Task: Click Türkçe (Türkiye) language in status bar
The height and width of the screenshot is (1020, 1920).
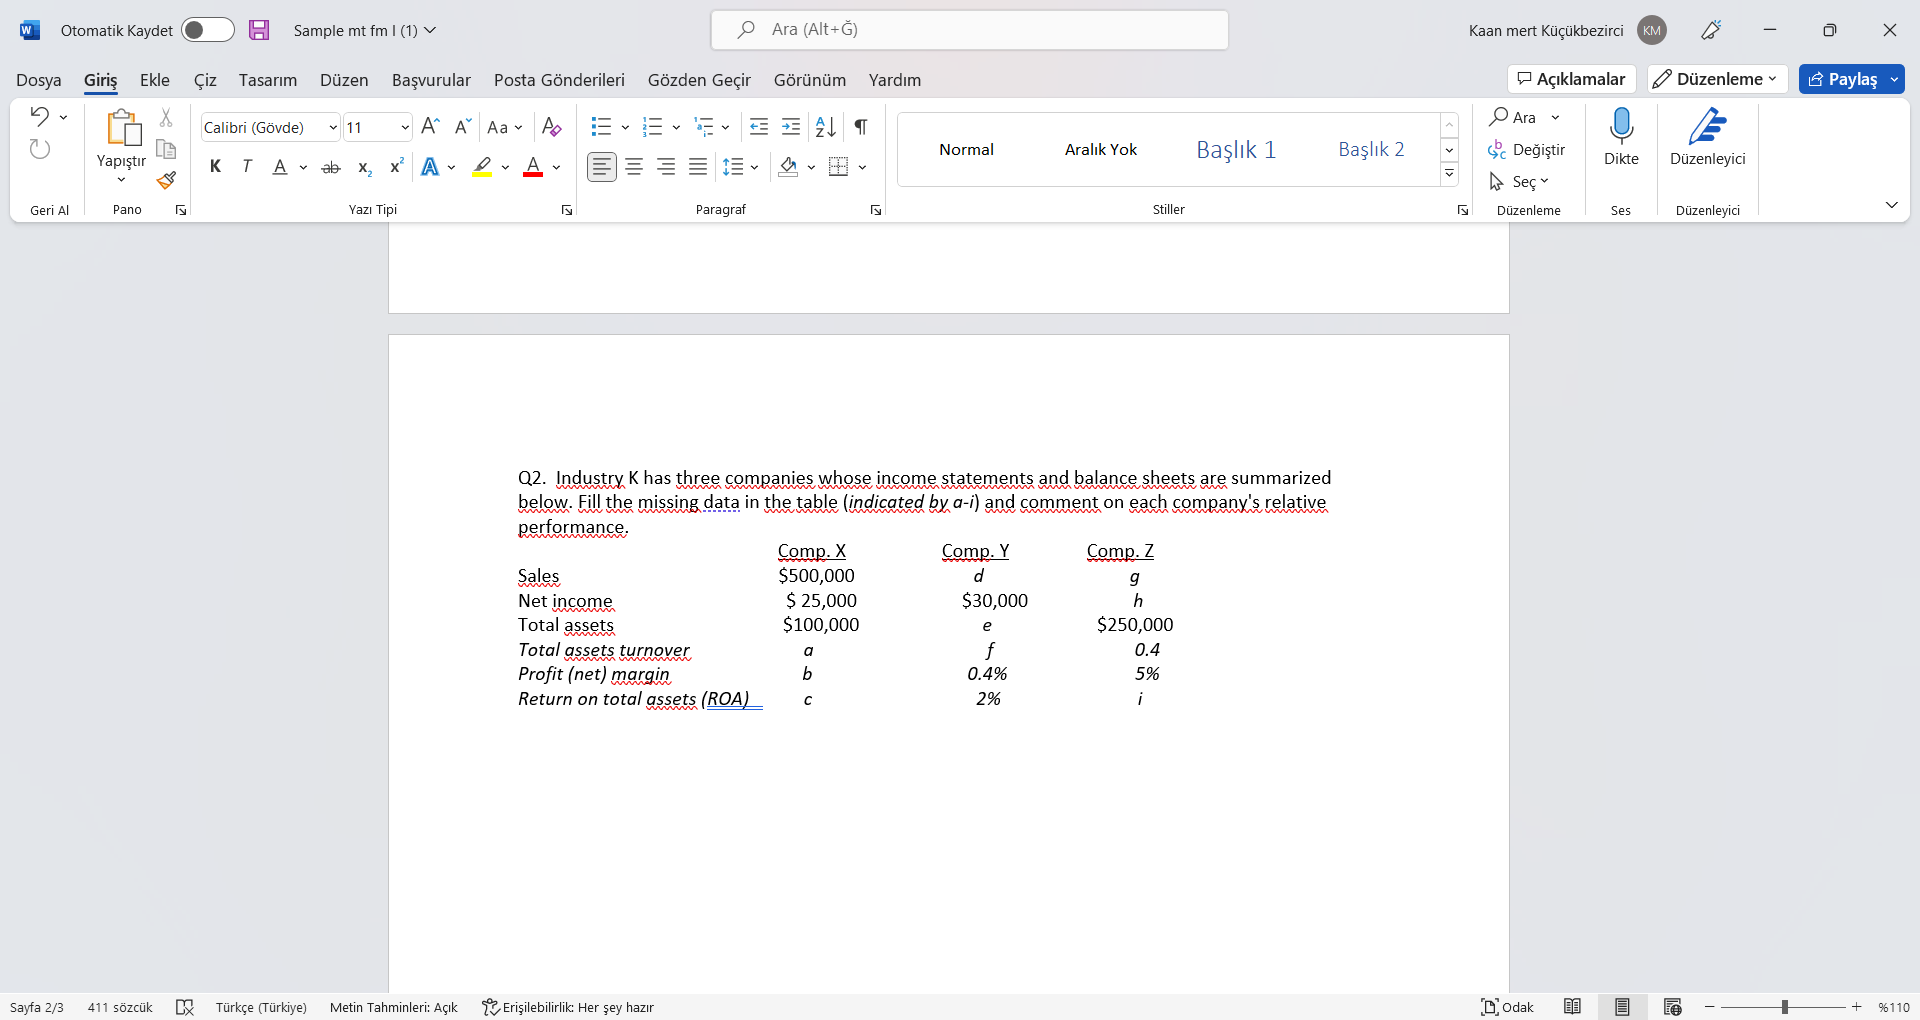Action: 261,1007
